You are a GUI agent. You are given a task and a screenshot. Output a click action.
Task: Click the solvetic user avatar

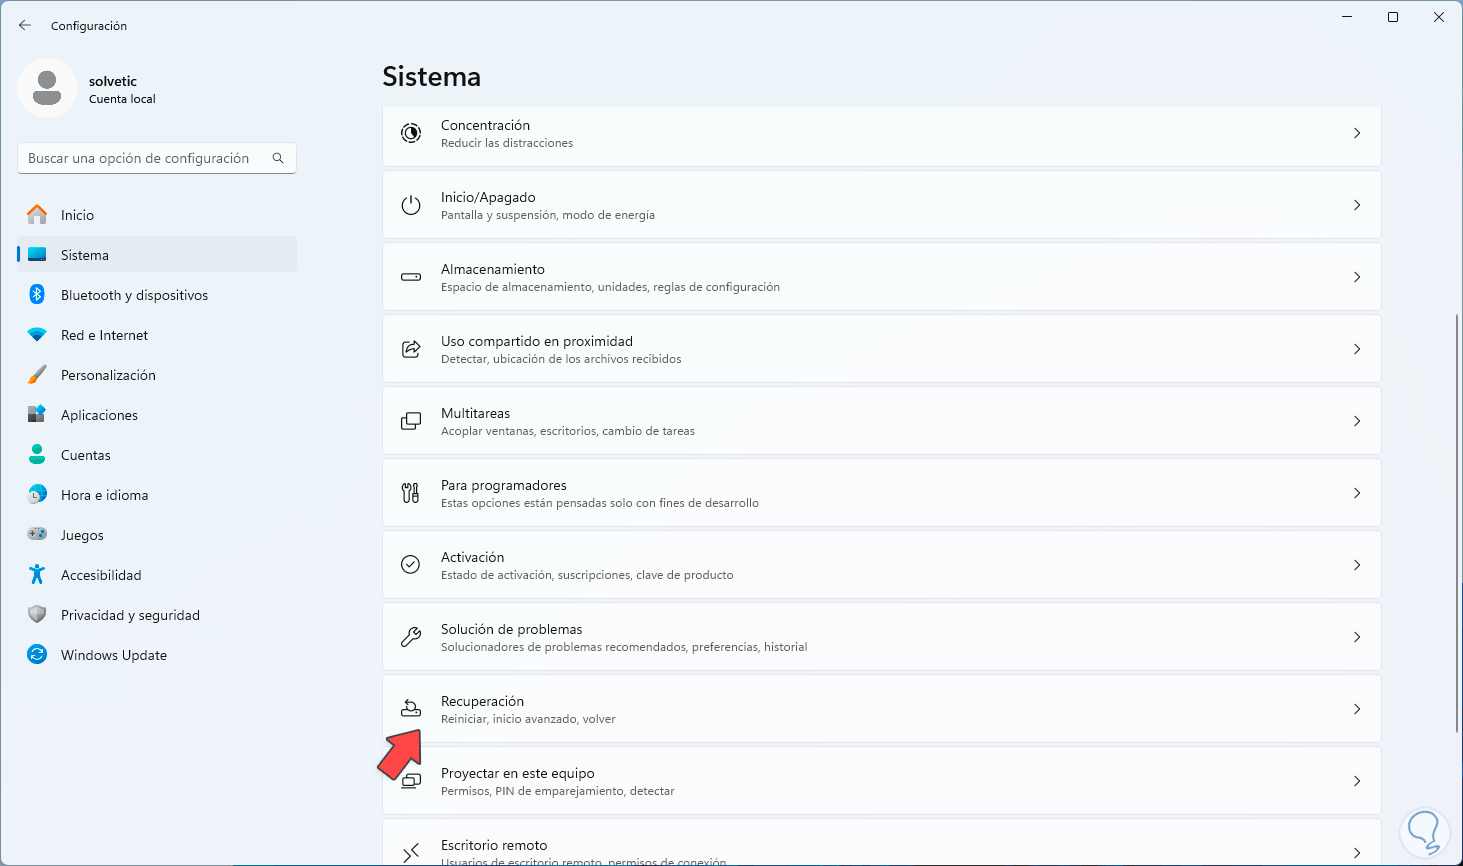click(x=47, y=88)
